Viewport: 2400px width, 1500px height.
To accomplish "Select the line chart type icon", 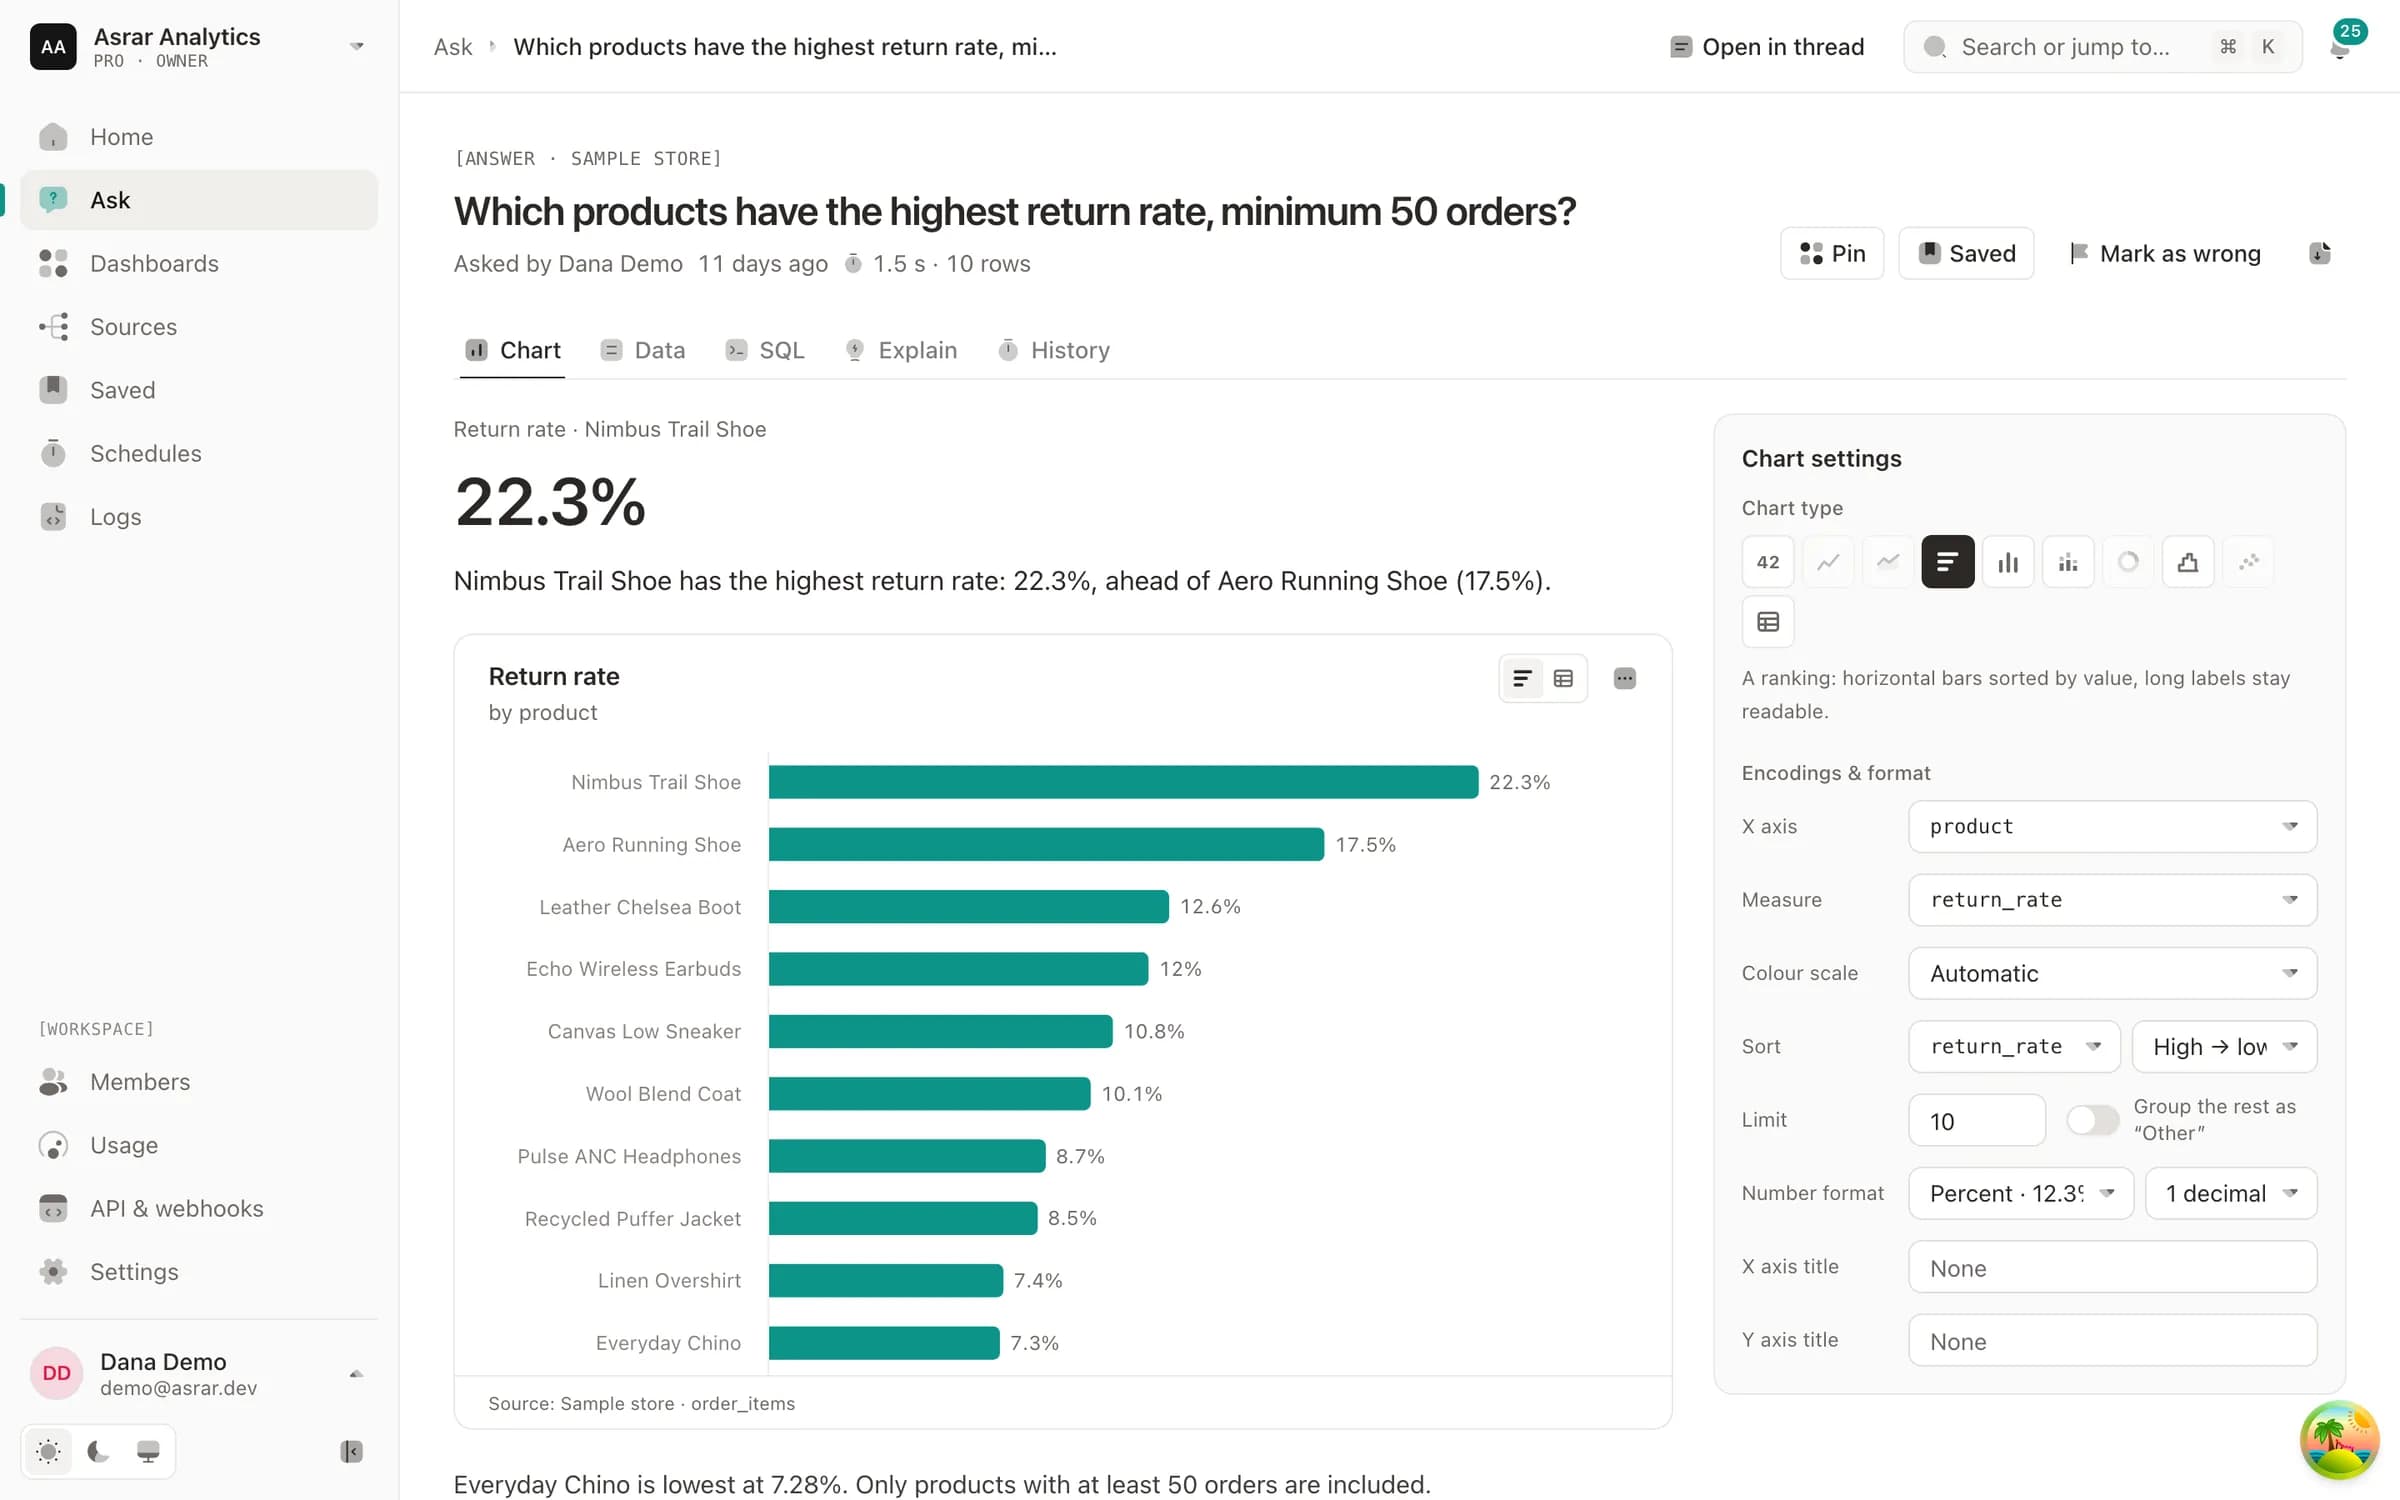I will [1827, 562].
